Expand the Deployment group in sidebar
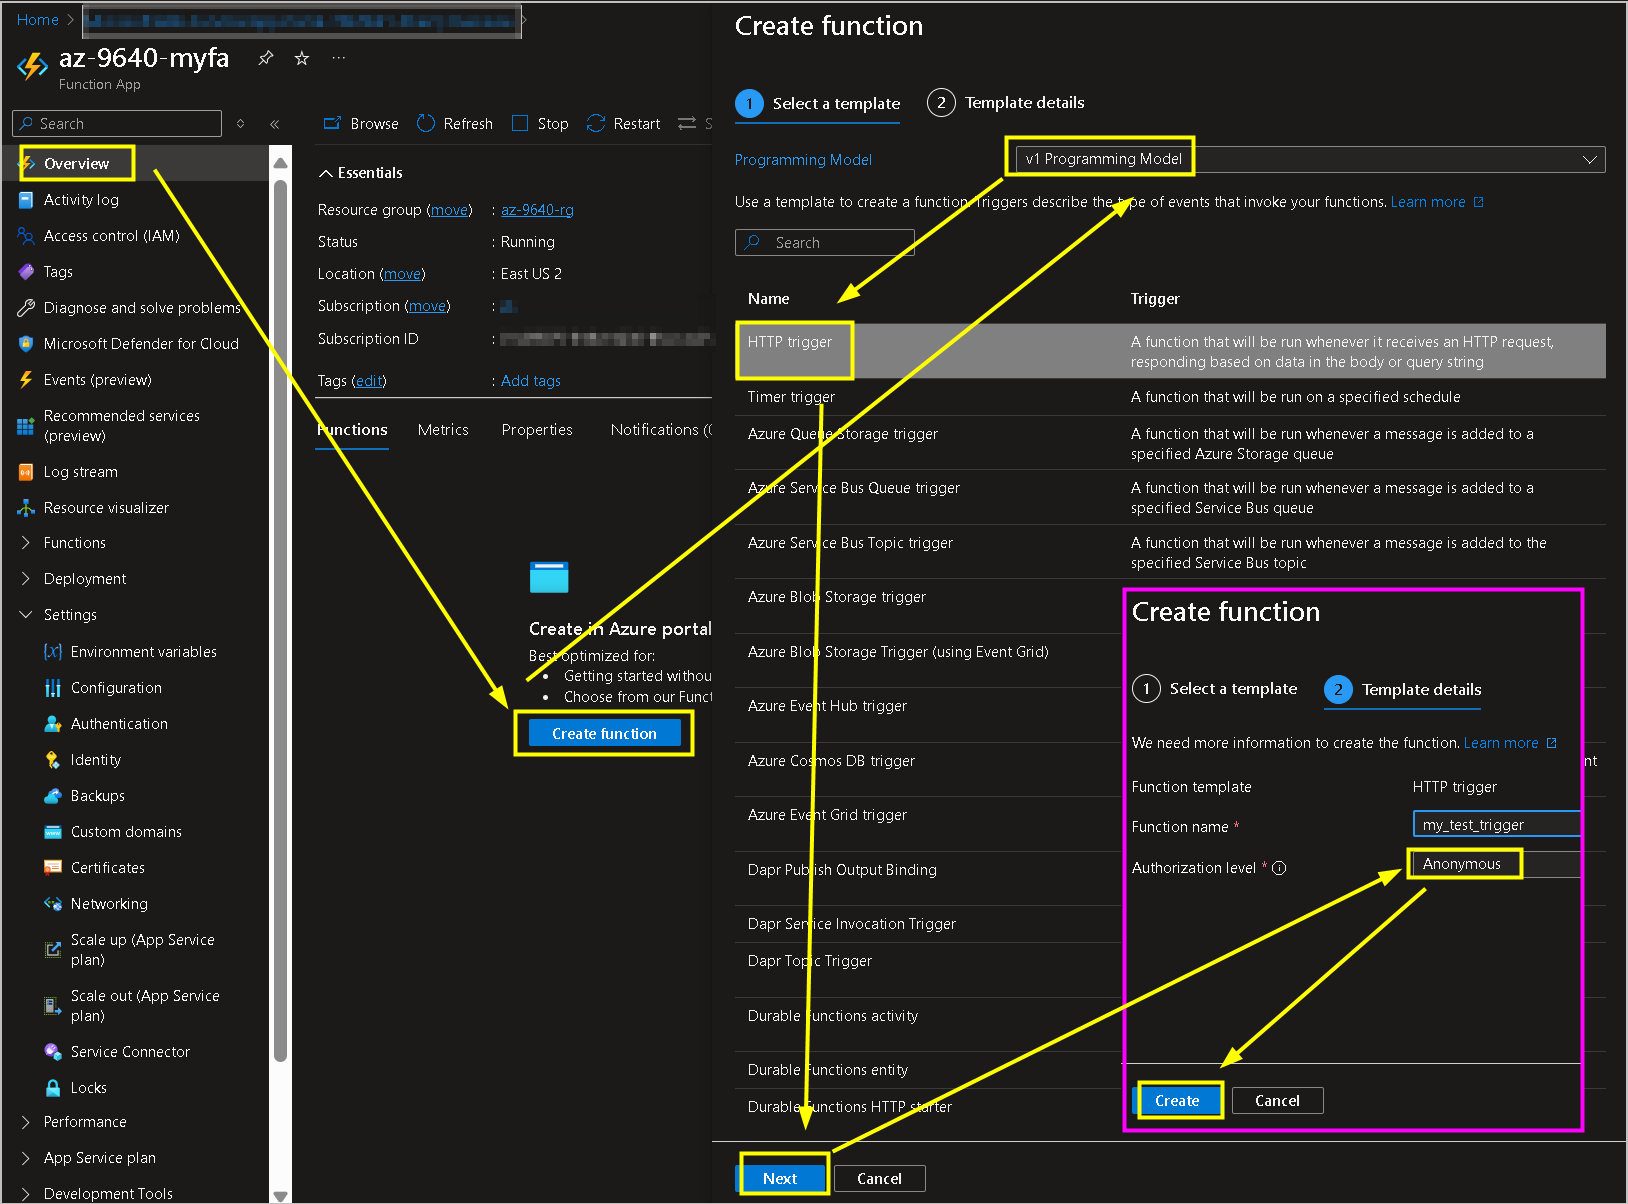This screenshot has height=1204, width=1628. [26, 579]
